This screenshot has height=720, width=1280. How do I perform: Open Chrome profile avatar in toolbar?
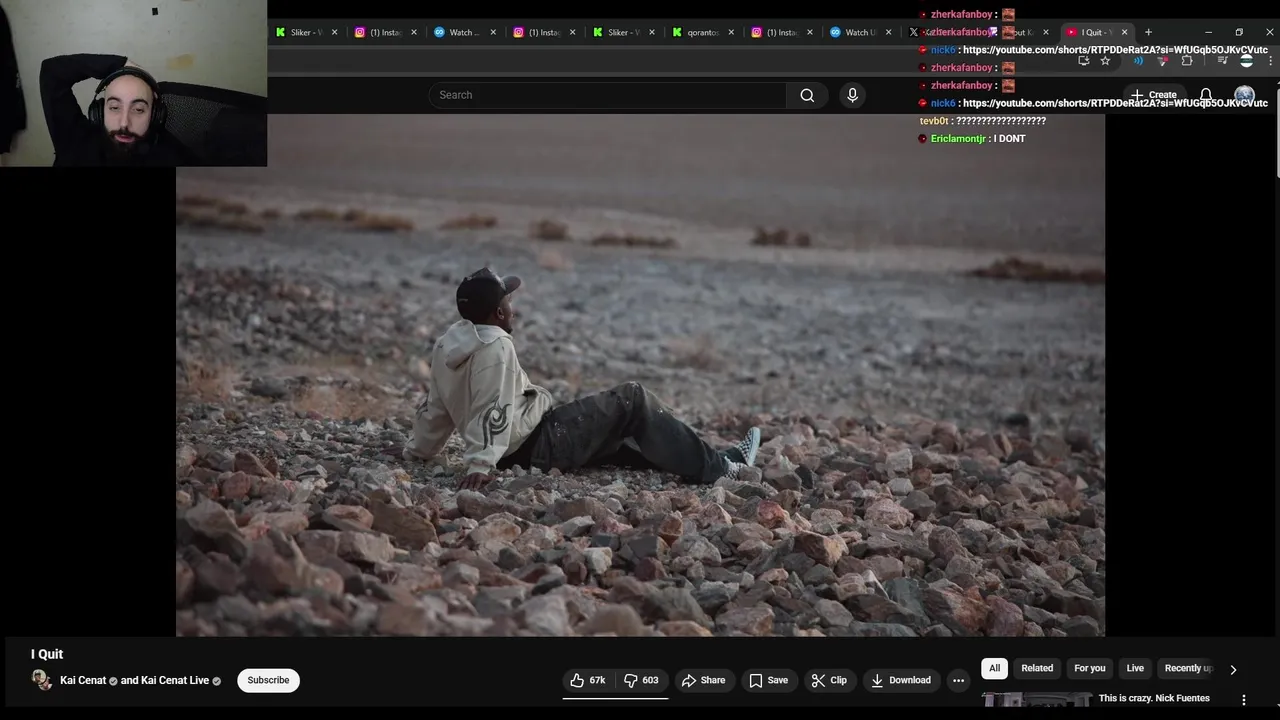(x=1246, y=61)
